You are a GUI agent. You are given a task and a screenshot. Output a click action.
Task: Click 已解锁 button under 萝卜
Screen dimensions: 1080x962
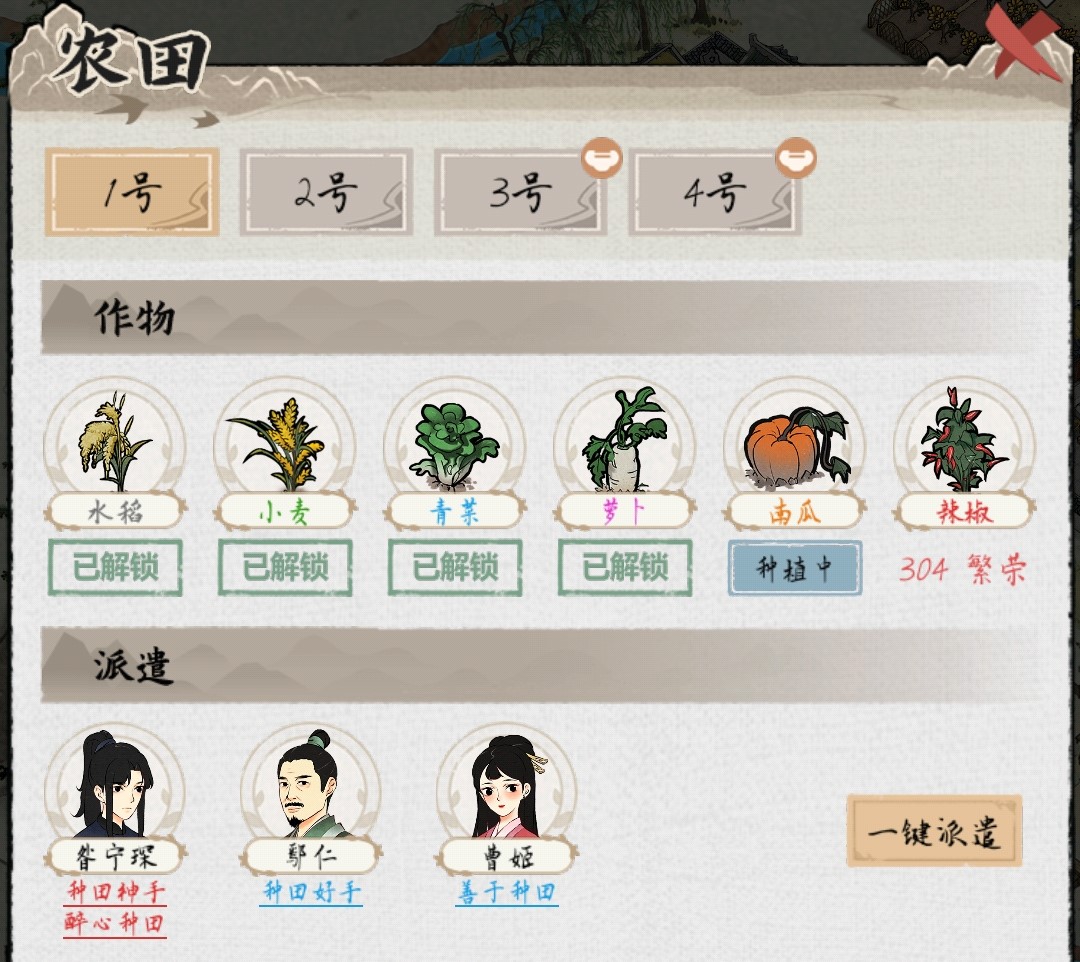pyautogui.click(x=625, y=568)
